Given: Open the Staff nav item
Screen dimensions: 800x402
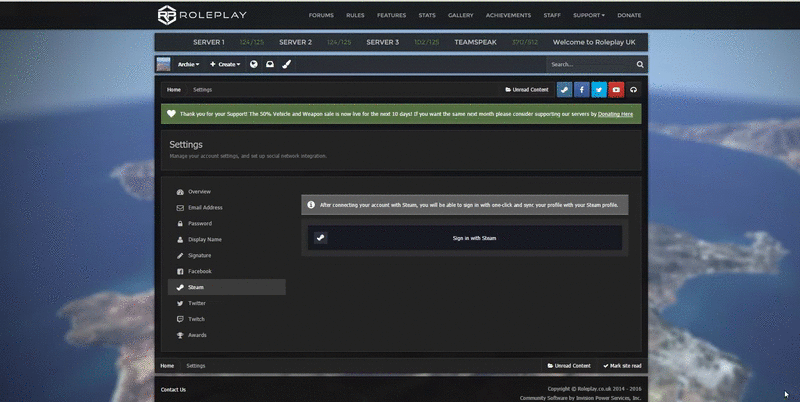Looking at the screenshot, I should tap(552, 15).
